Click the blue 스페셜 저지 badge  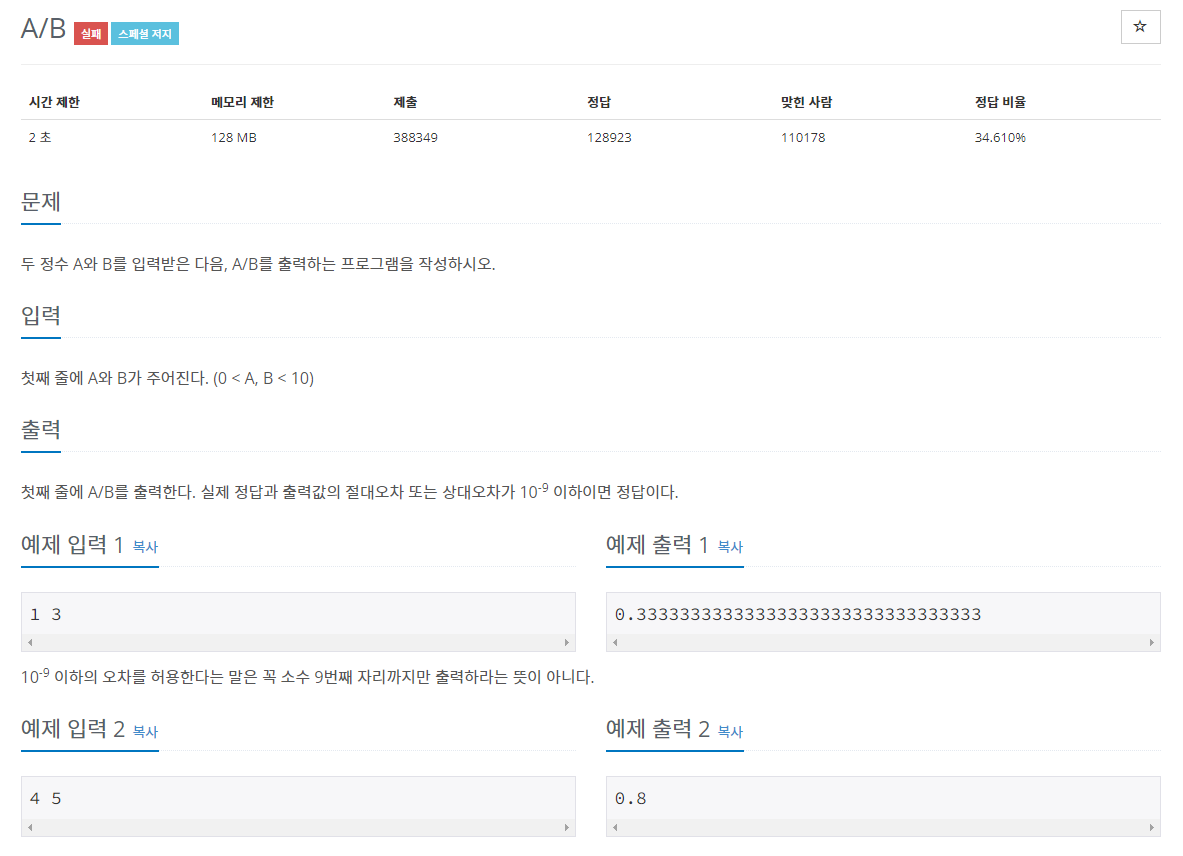coord(145,34)
